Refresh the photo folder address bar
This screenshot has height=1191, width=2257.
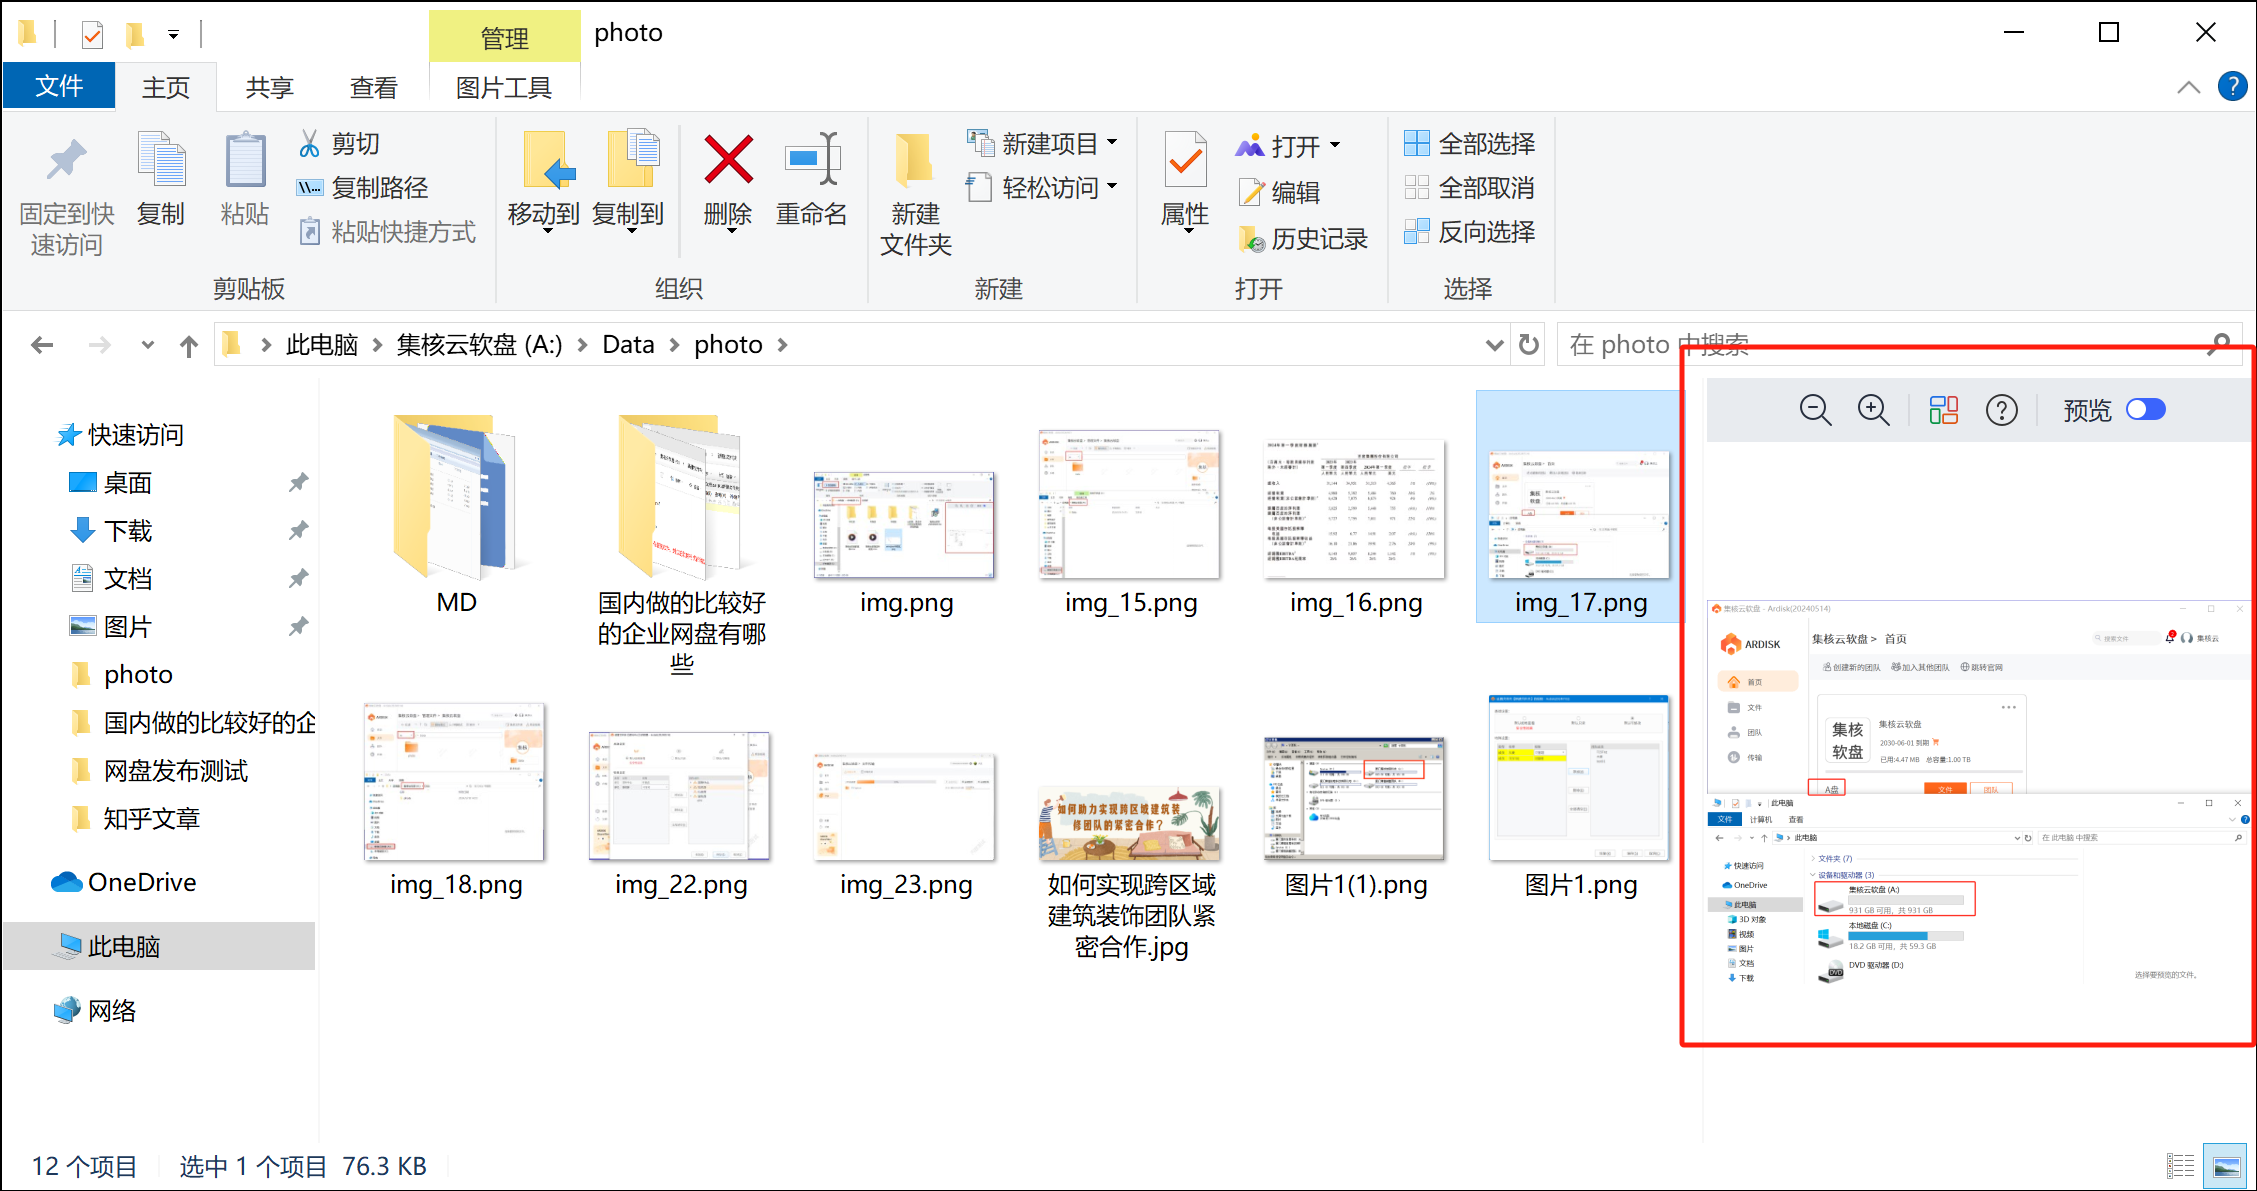point(1529,345)
